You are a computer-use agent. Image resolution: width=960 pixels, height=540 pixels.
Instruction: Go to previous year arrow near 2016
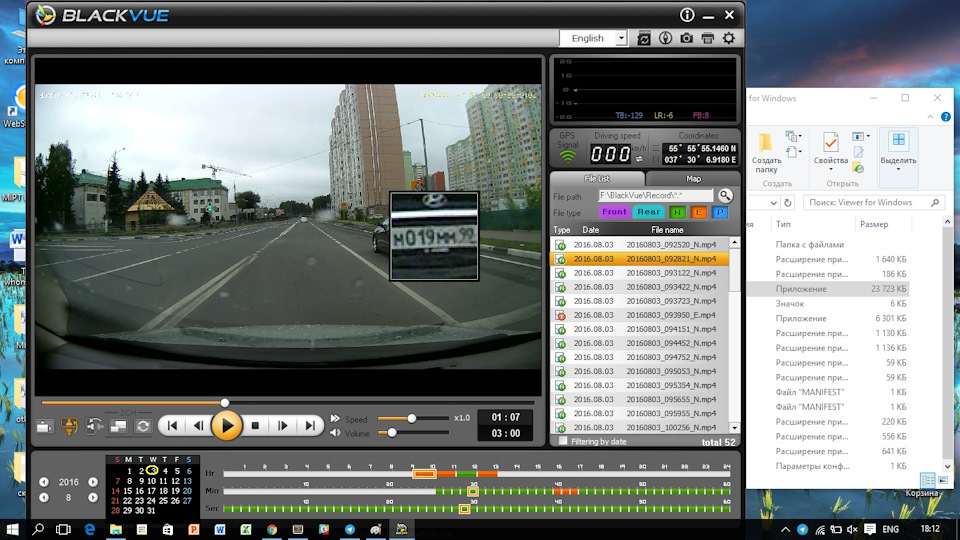tap(44, 482)
